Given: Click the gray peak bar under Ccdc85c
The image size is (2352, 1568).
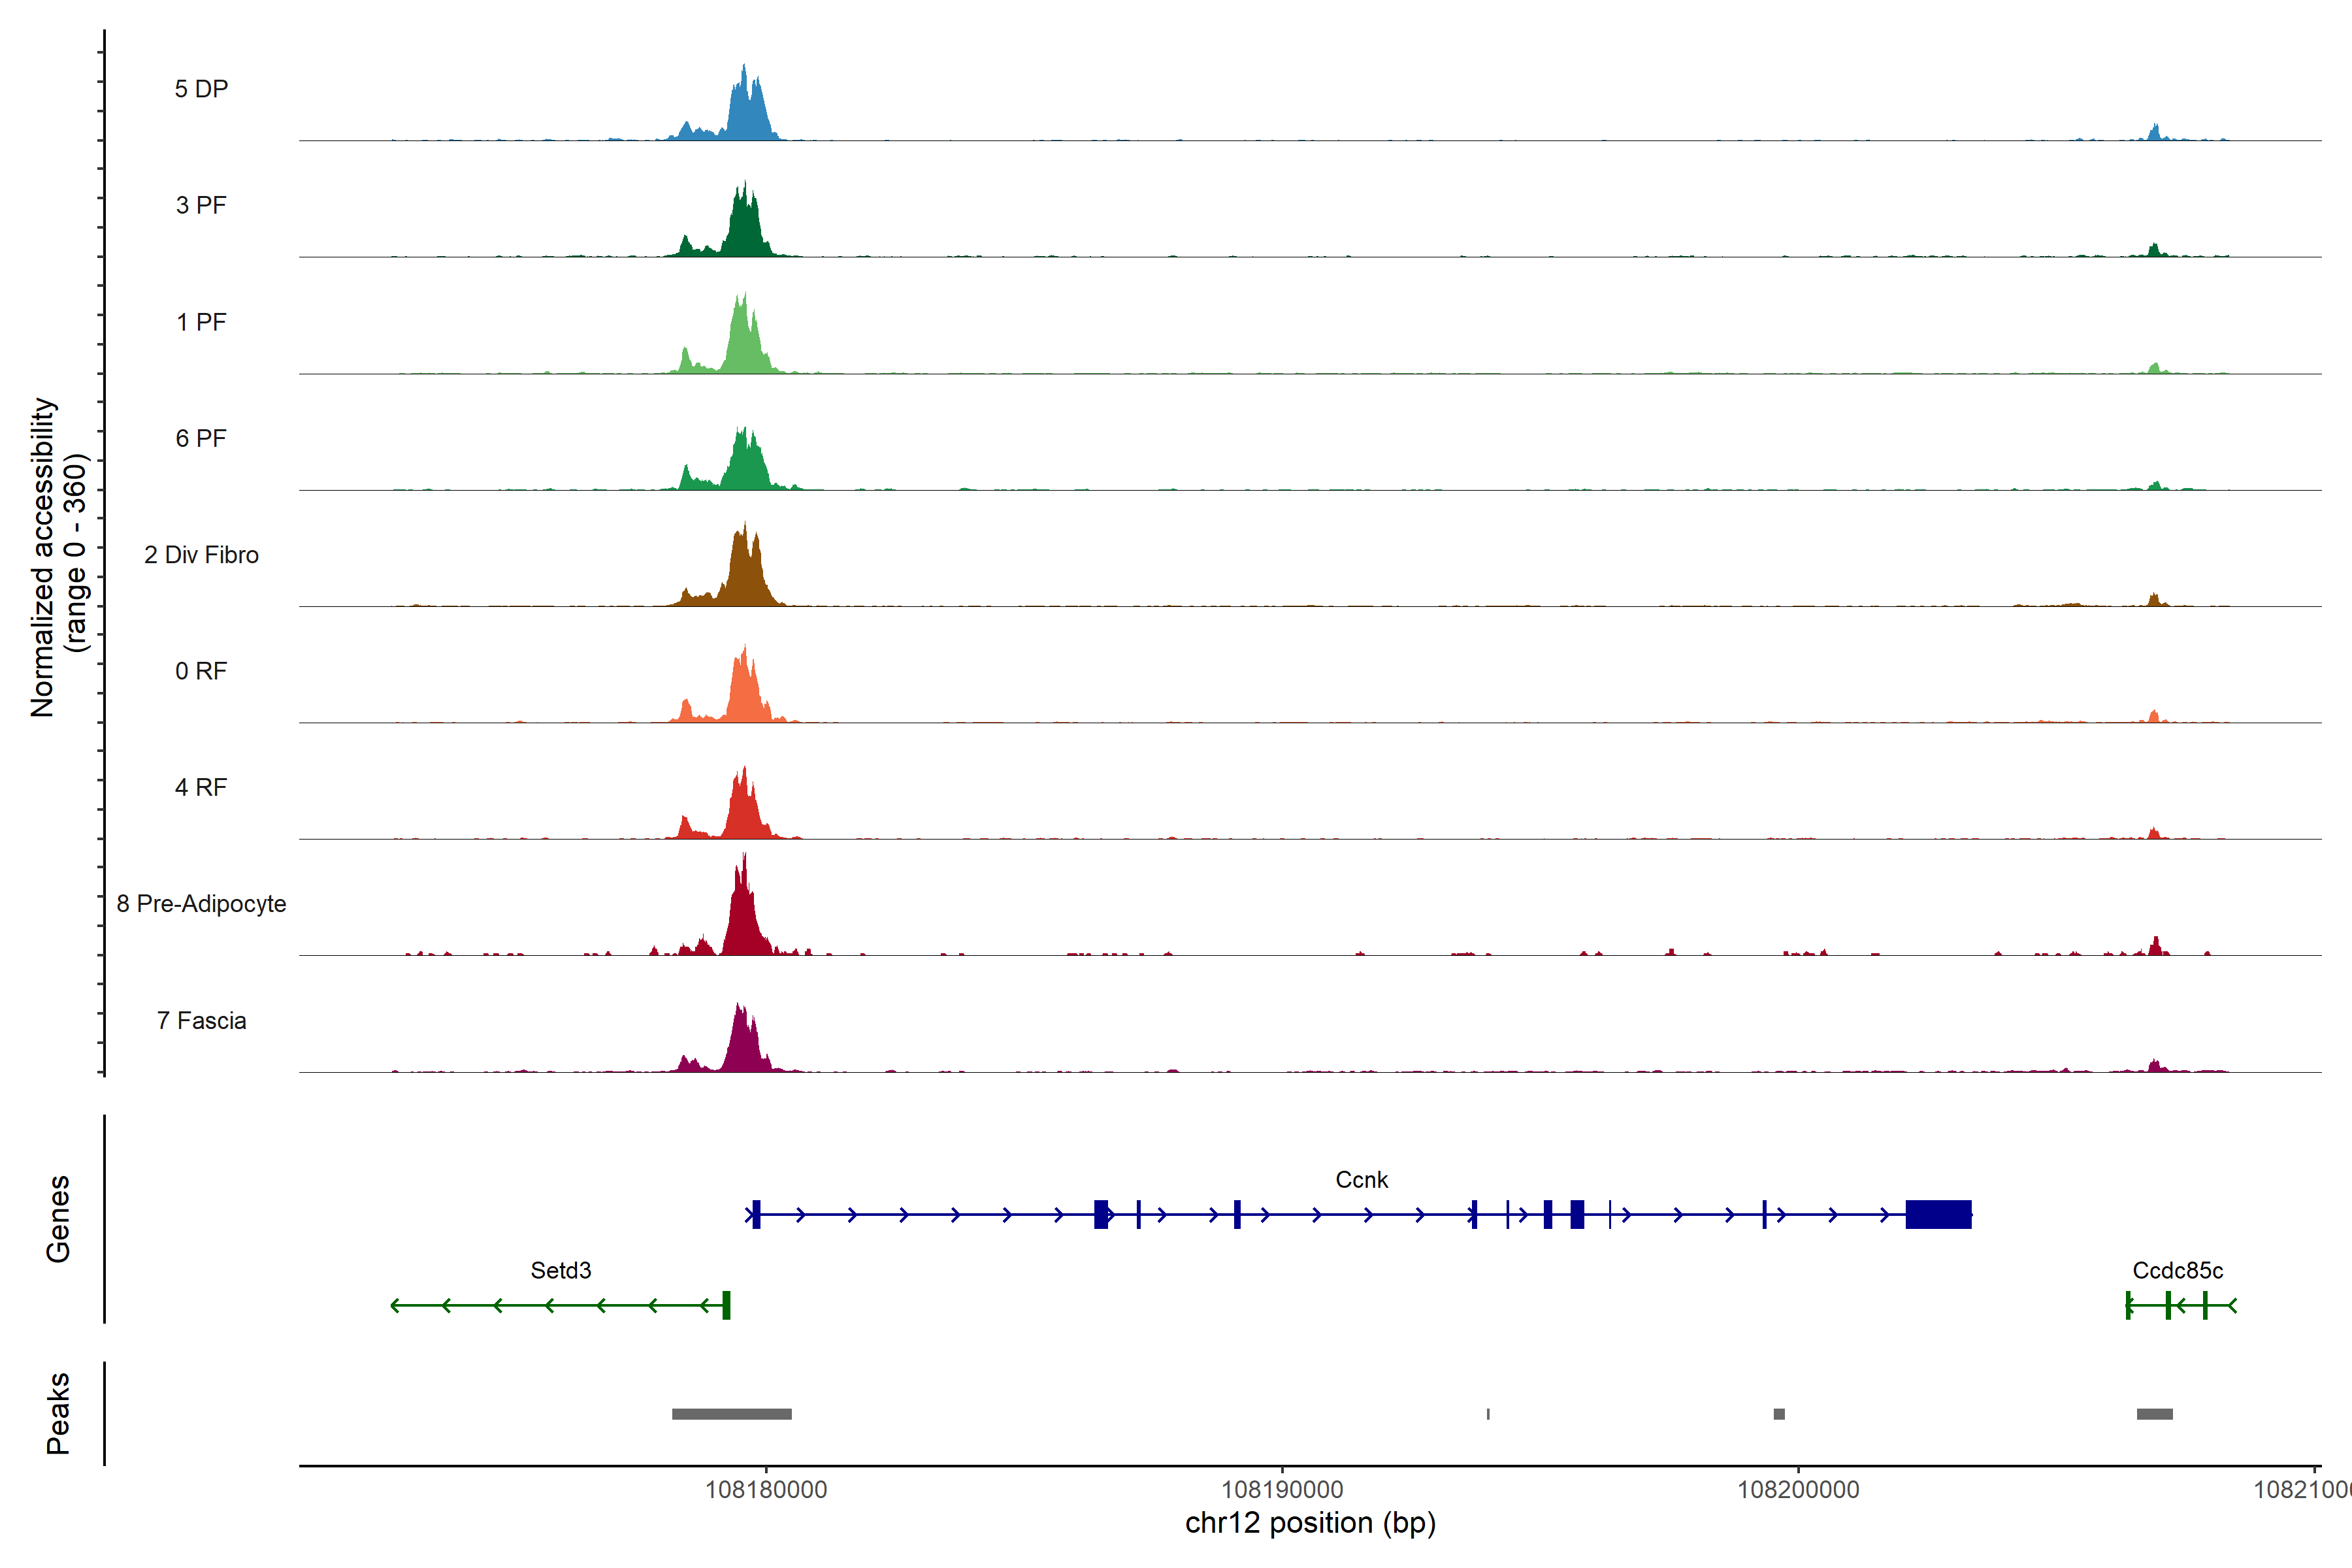Looking at the screenshot, I should click(2154, 1414).
